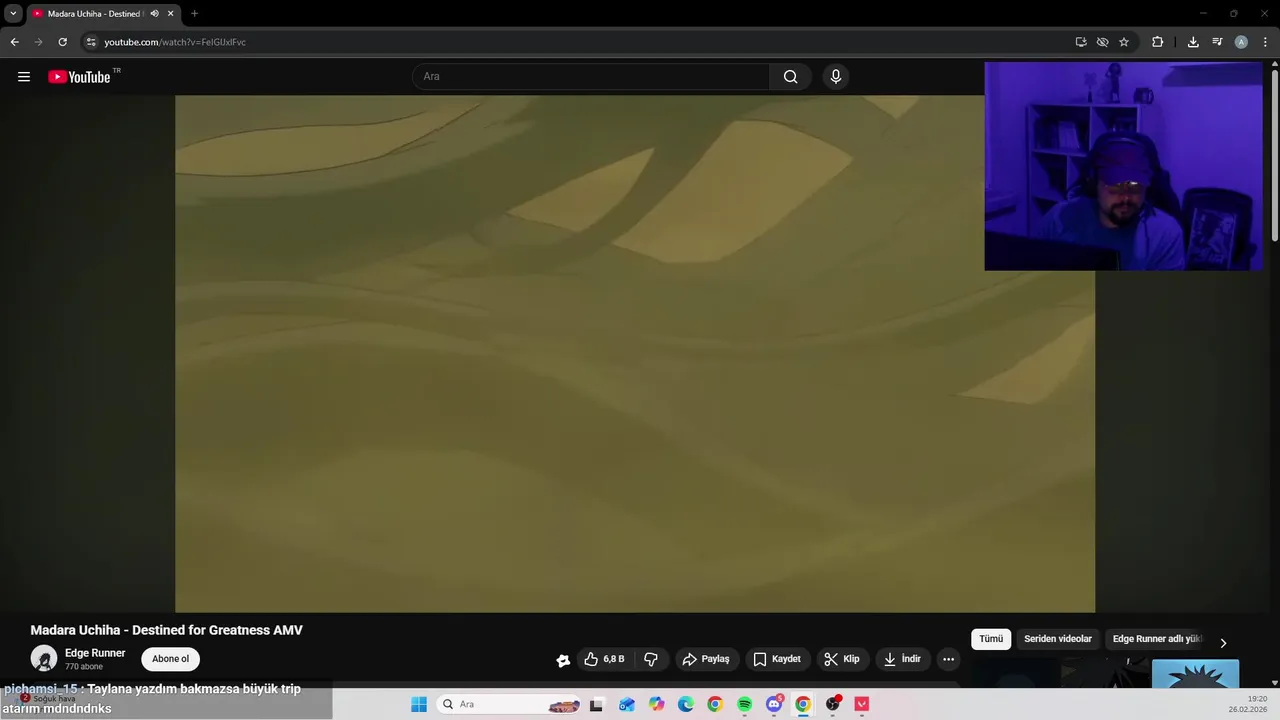Open Task View on taskbar
Image resolution: width=1280 pixels, height=720 pixels.
pos(597,704)
